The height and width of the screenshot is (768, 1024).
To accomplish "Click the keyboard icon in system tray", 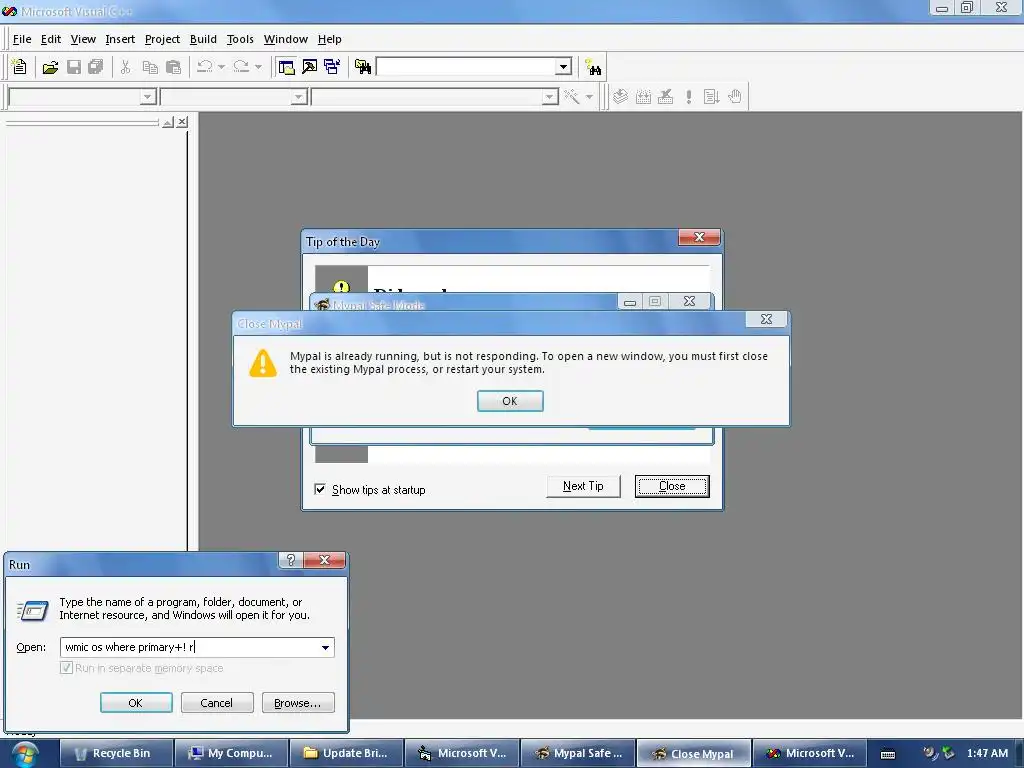I will tap(888, 754).
